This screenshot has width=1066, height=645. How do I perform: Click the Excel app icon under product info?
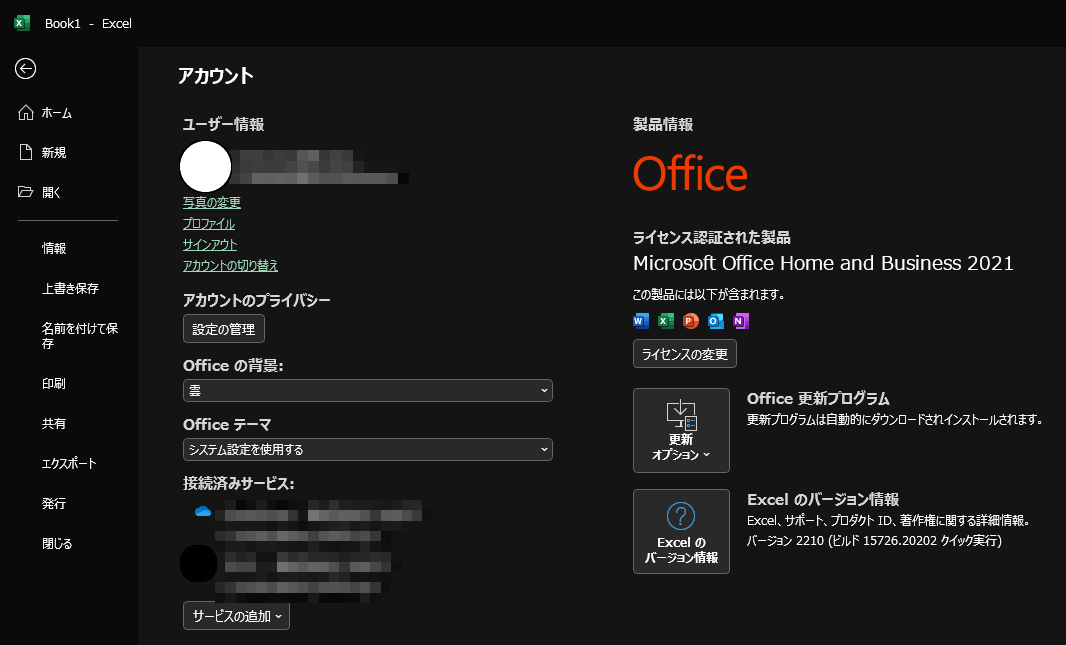click(666, 321)
